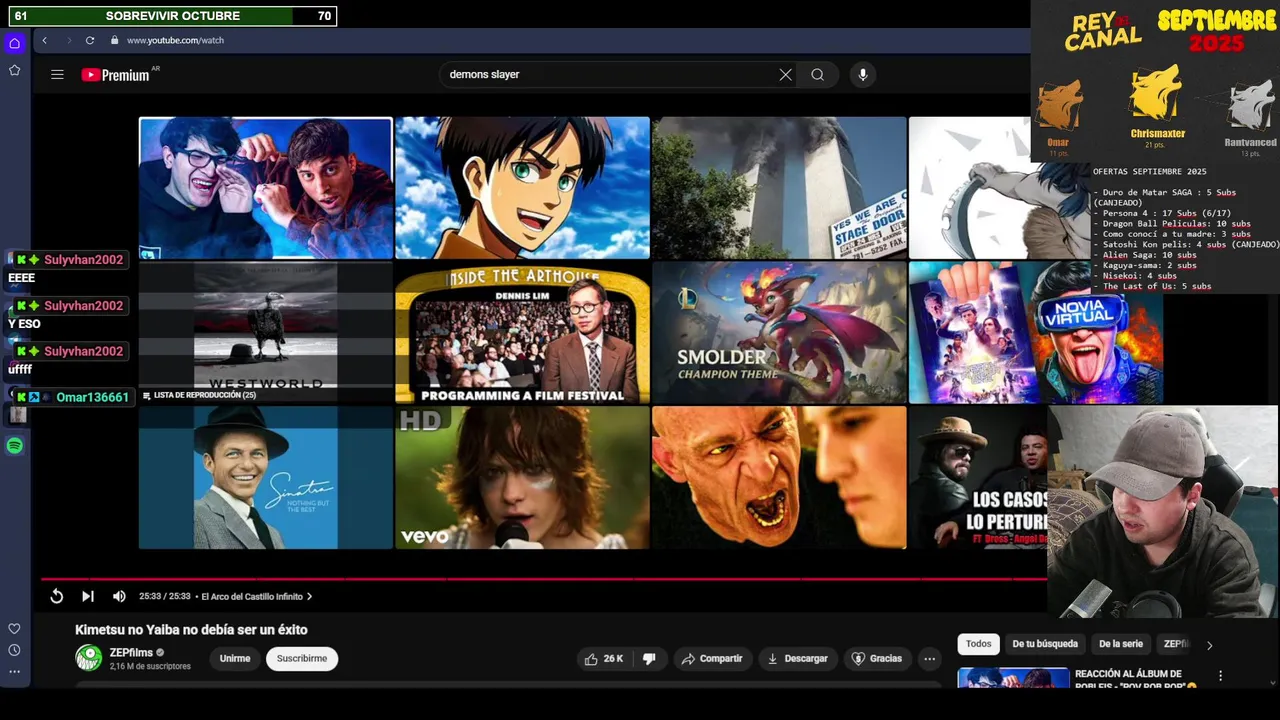Open sidebar three-dot more icon
1280x720 pixels.
(x=14, y=672)
